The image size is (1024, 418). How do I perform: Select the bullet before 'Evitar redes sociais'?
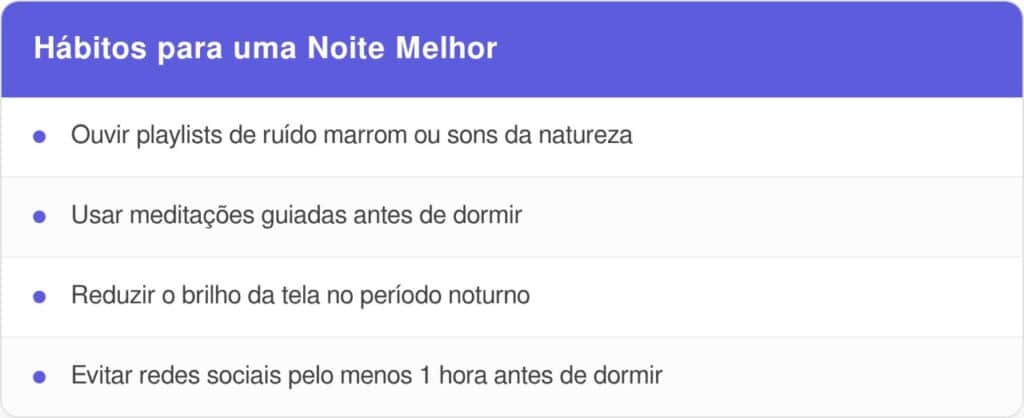pyautogui.click(x=40, y=377)
